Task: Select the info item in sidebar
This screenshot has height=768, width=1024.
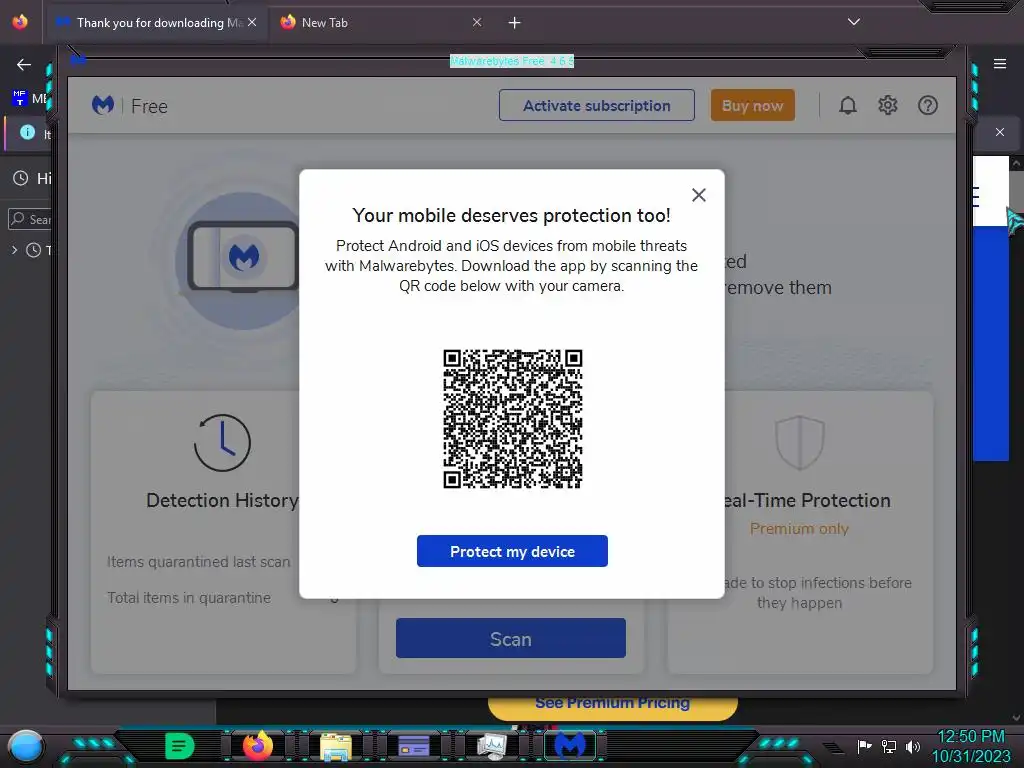Action: [27, 133]
